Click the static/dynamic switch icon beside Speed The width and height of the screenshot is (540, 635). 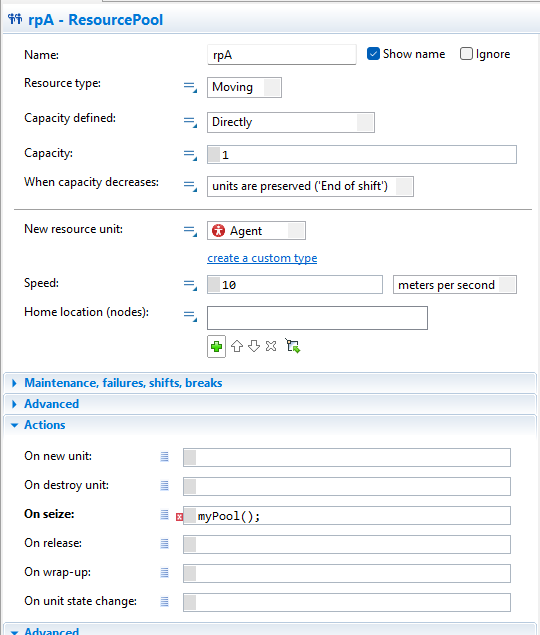point(190,285)
